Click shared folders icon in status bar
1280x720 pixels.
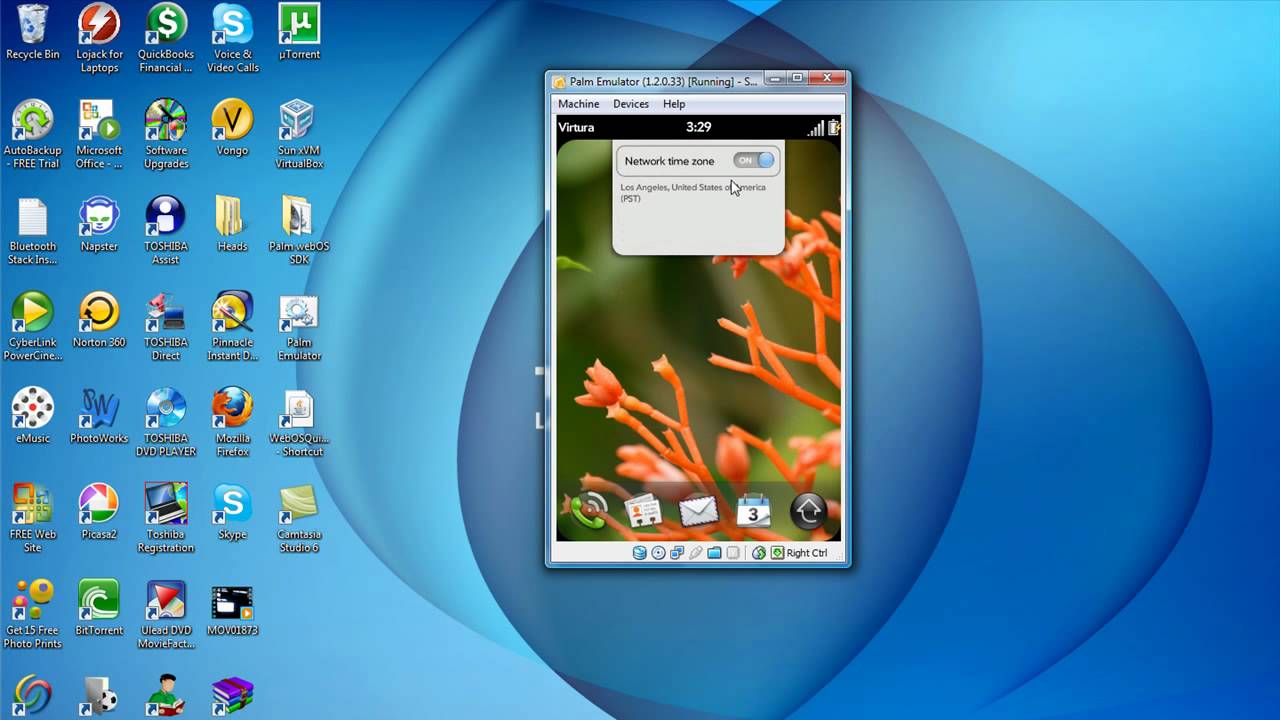click(714, 553)
